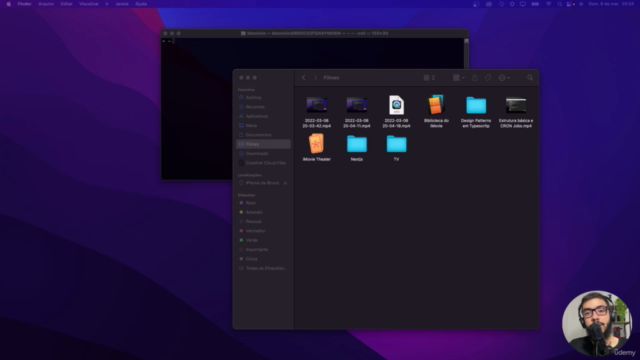Click the display icon in menu bar
Image resolution: width=640 pixels, height=360 pixels.
[x=523, y=4]
